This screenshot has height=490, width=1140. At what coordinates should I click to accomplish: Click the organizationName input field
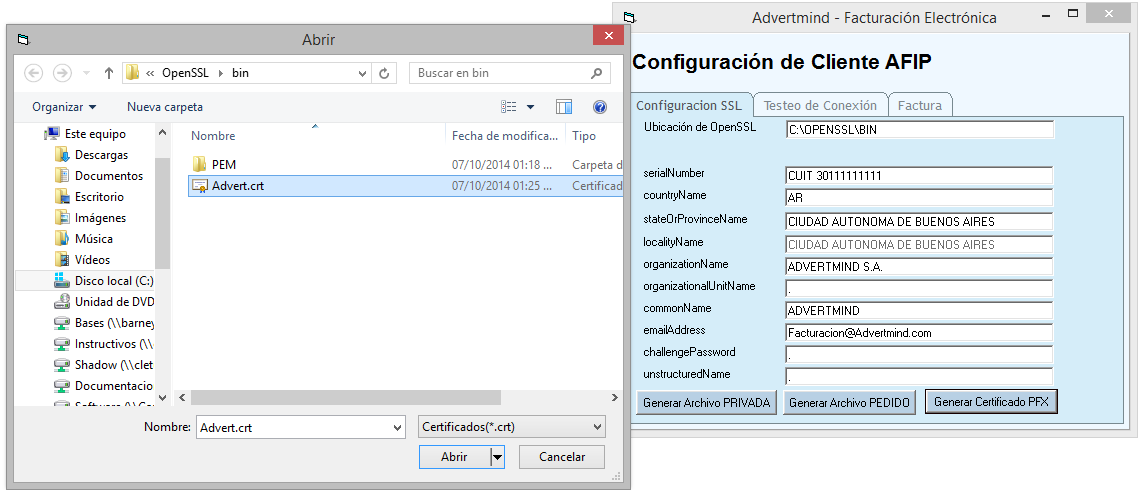click(x=920, y=267)
